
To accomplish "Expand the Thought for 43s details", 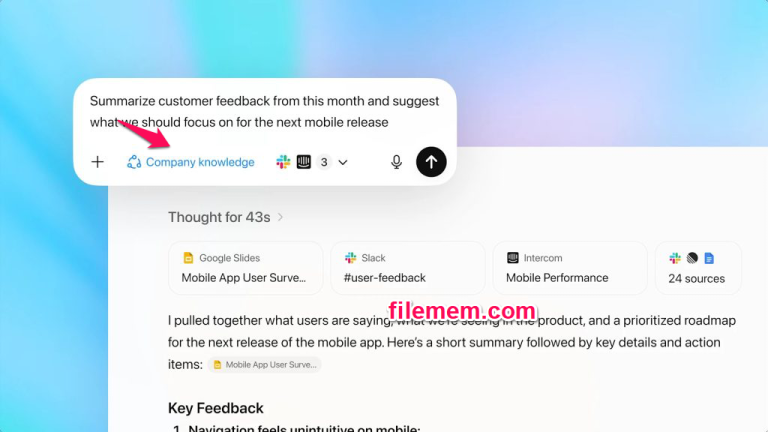I will tap(225, 217).
